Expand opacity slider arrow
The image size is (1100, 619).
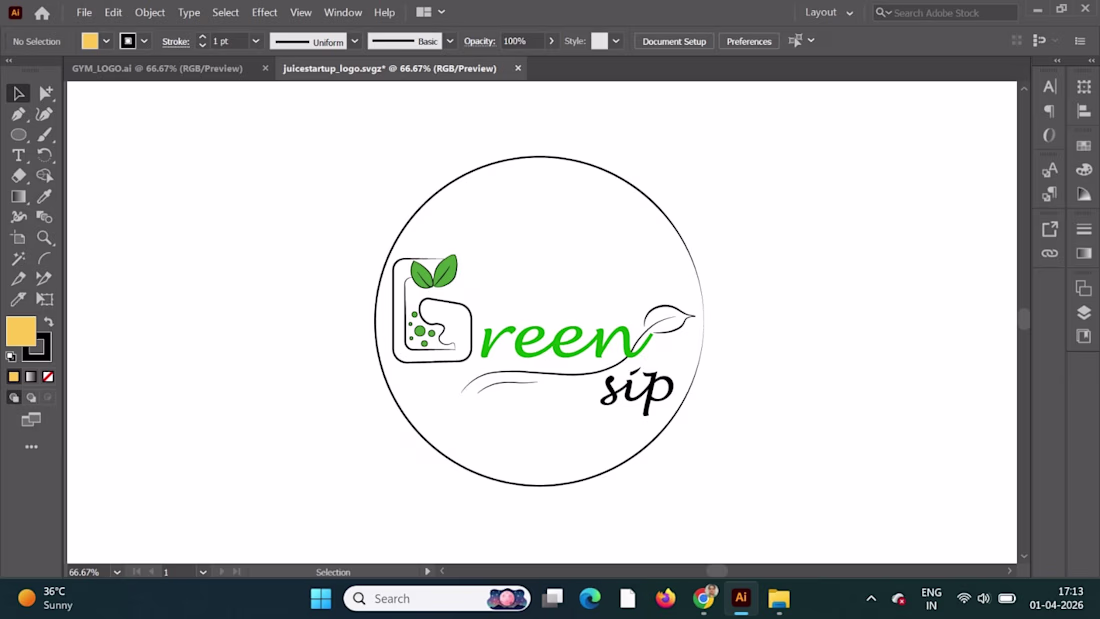[x=551, y=41]
